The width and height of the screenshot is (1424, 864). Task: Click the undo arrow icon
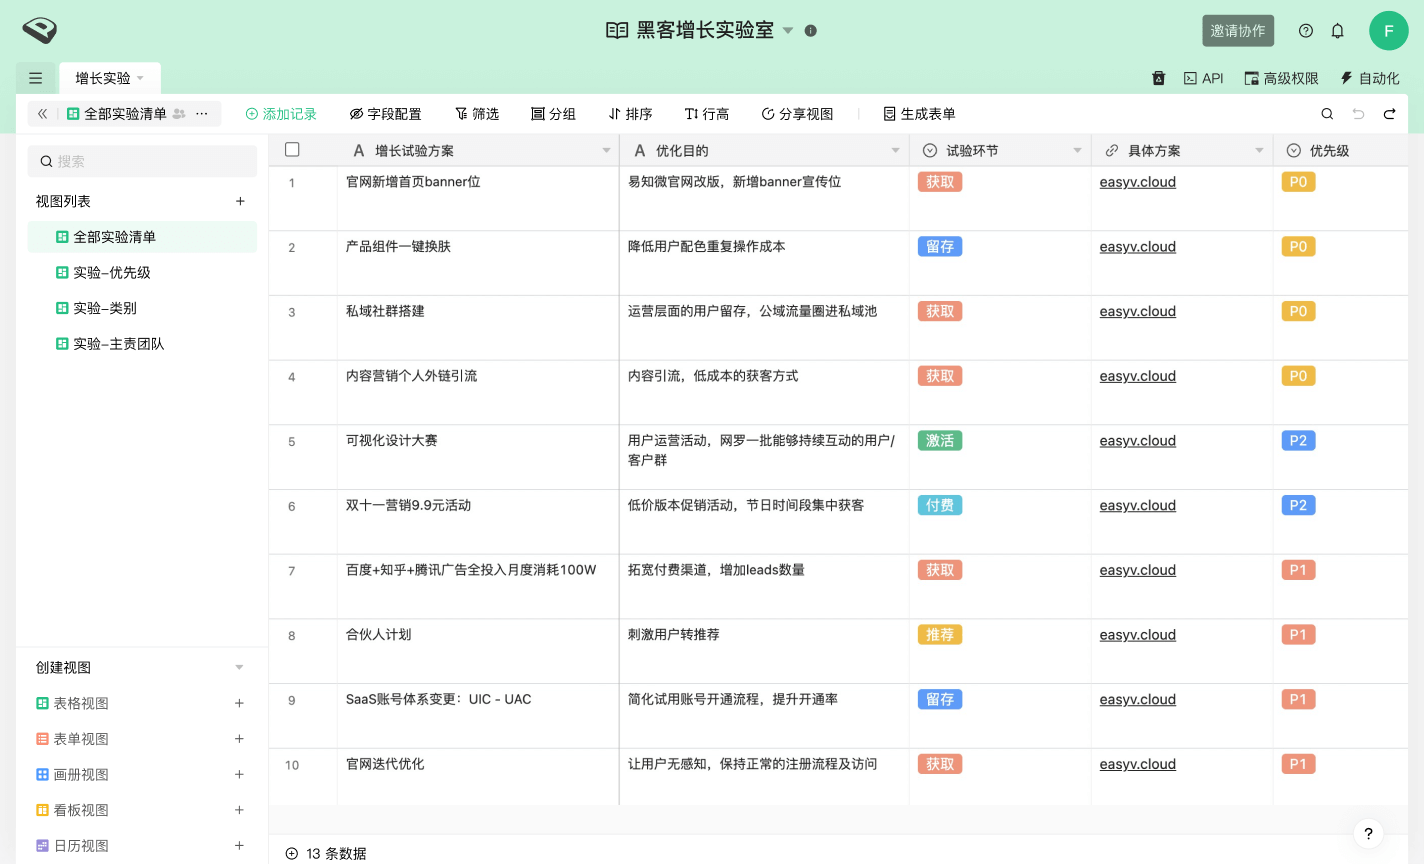(x=1358, y=114)
